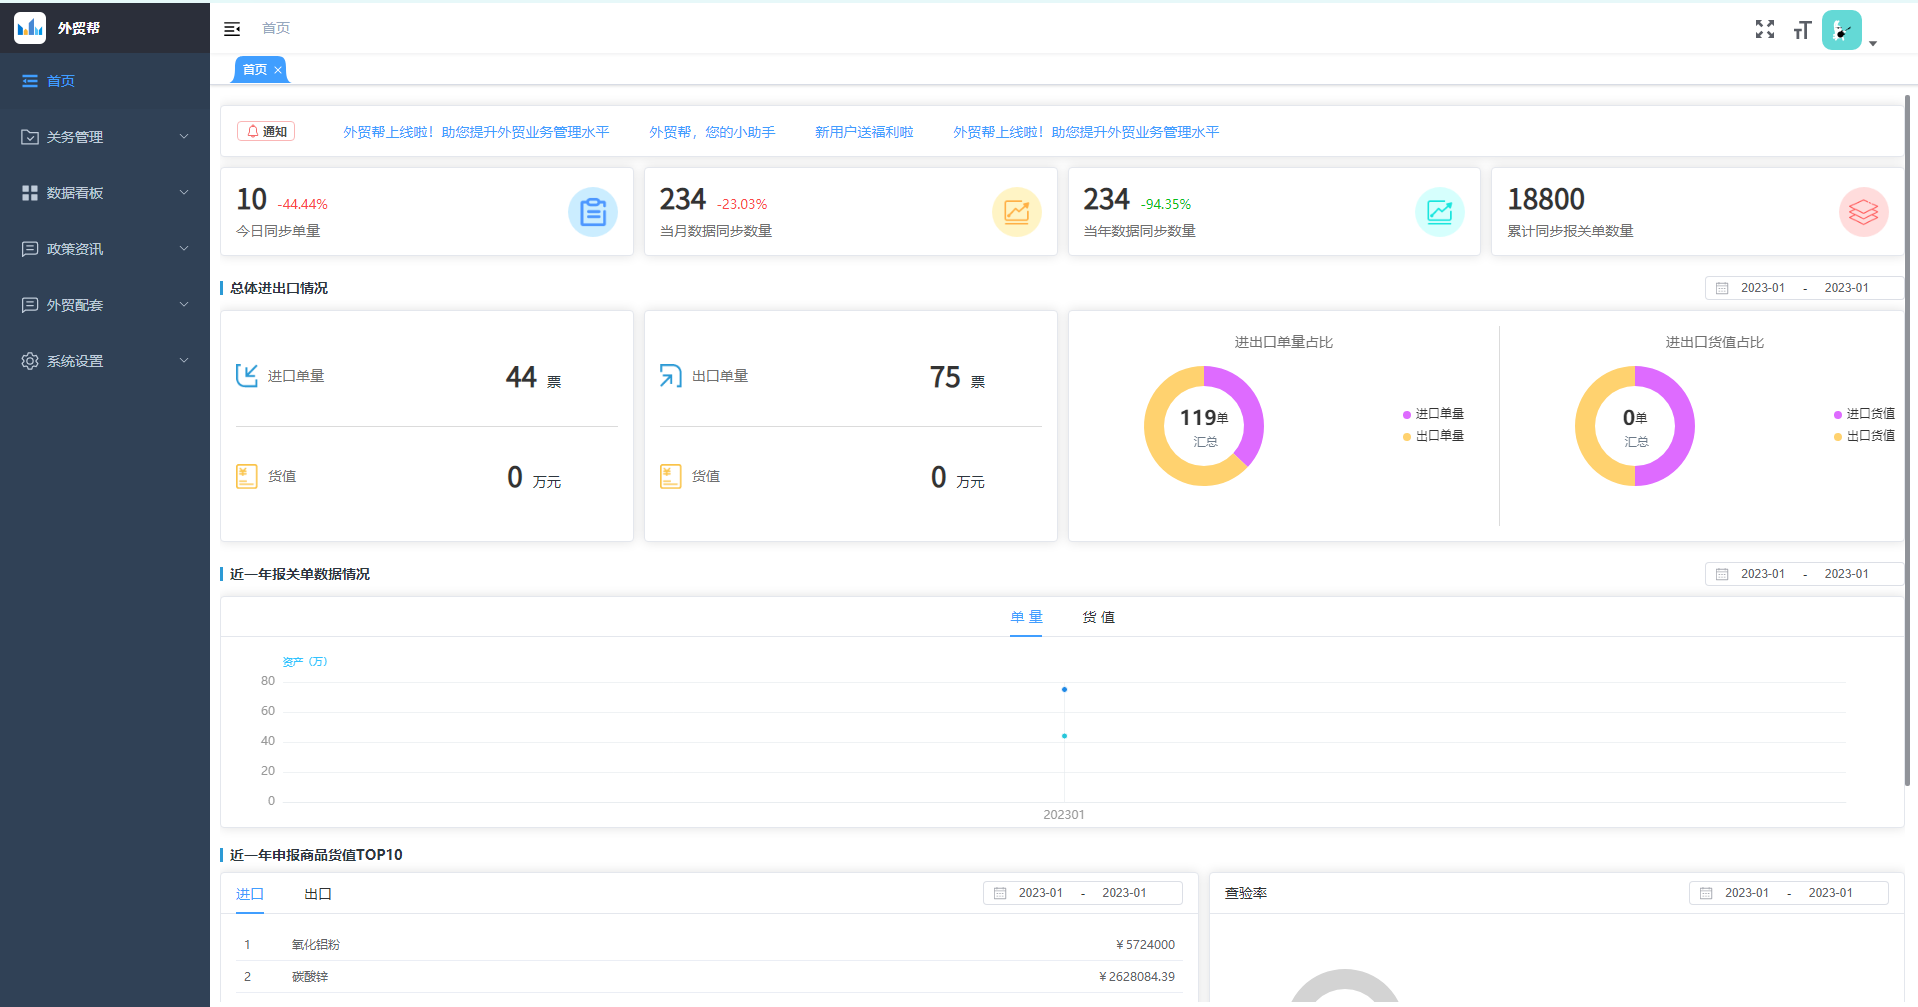This screenshot has width=1918, height=1007.
Task: Open the 新用户送福利啦 notice link
Action: [x=864, y=132]
